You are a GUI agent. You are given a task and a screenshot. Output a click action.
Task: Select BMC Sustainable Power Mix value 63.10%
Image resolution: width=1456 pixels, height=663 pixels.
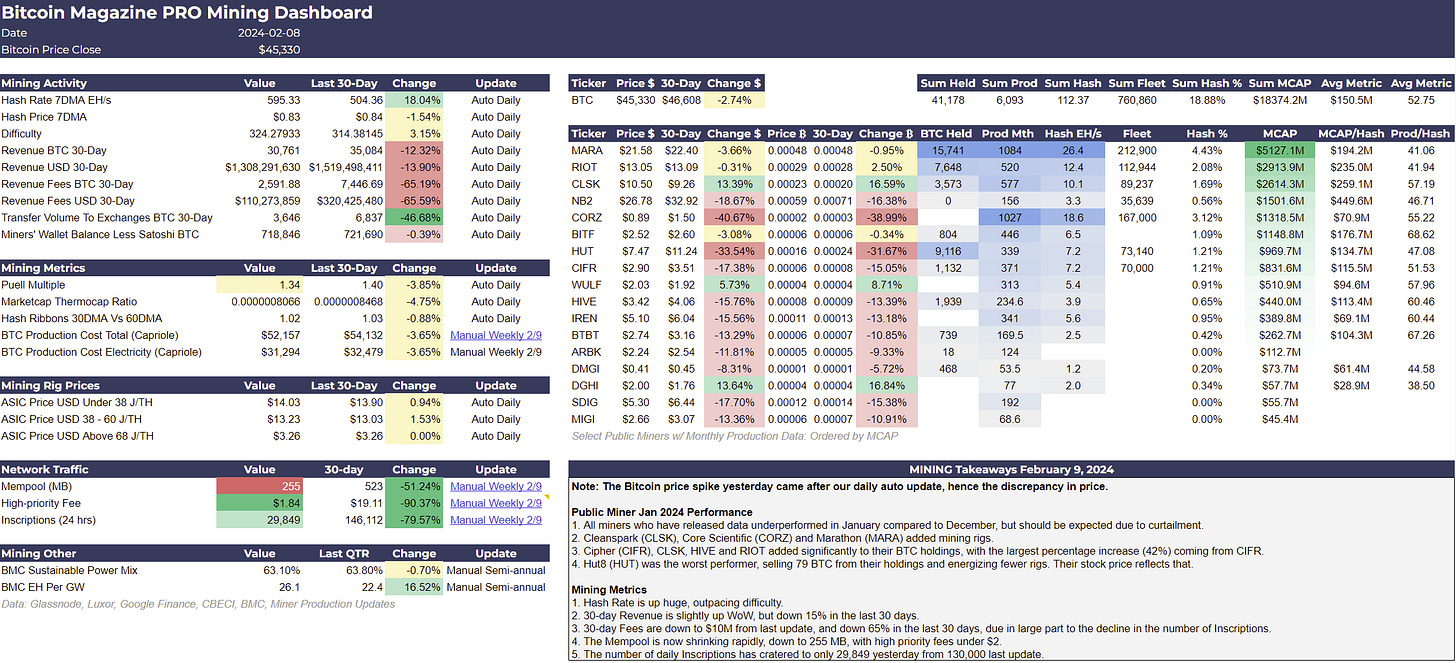pyautogui.click(x=284, y=570)
